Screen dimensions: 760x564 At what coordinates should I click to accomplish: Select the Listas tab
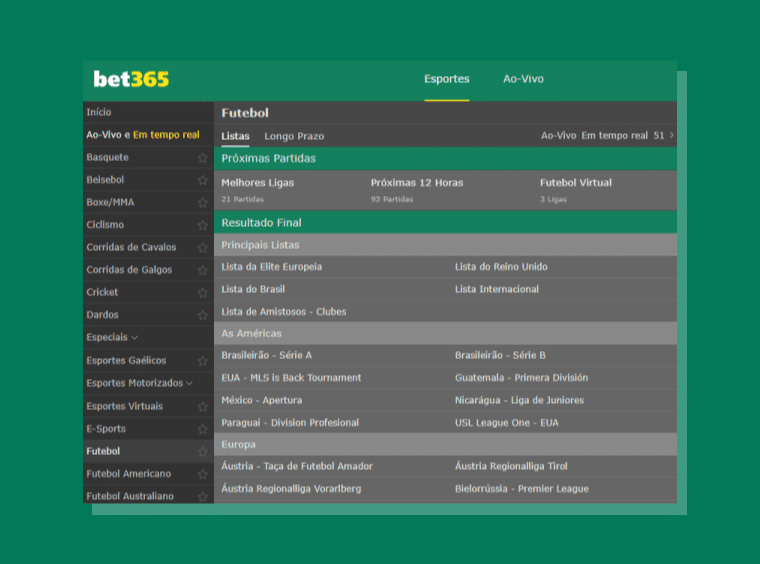(235, 136)
